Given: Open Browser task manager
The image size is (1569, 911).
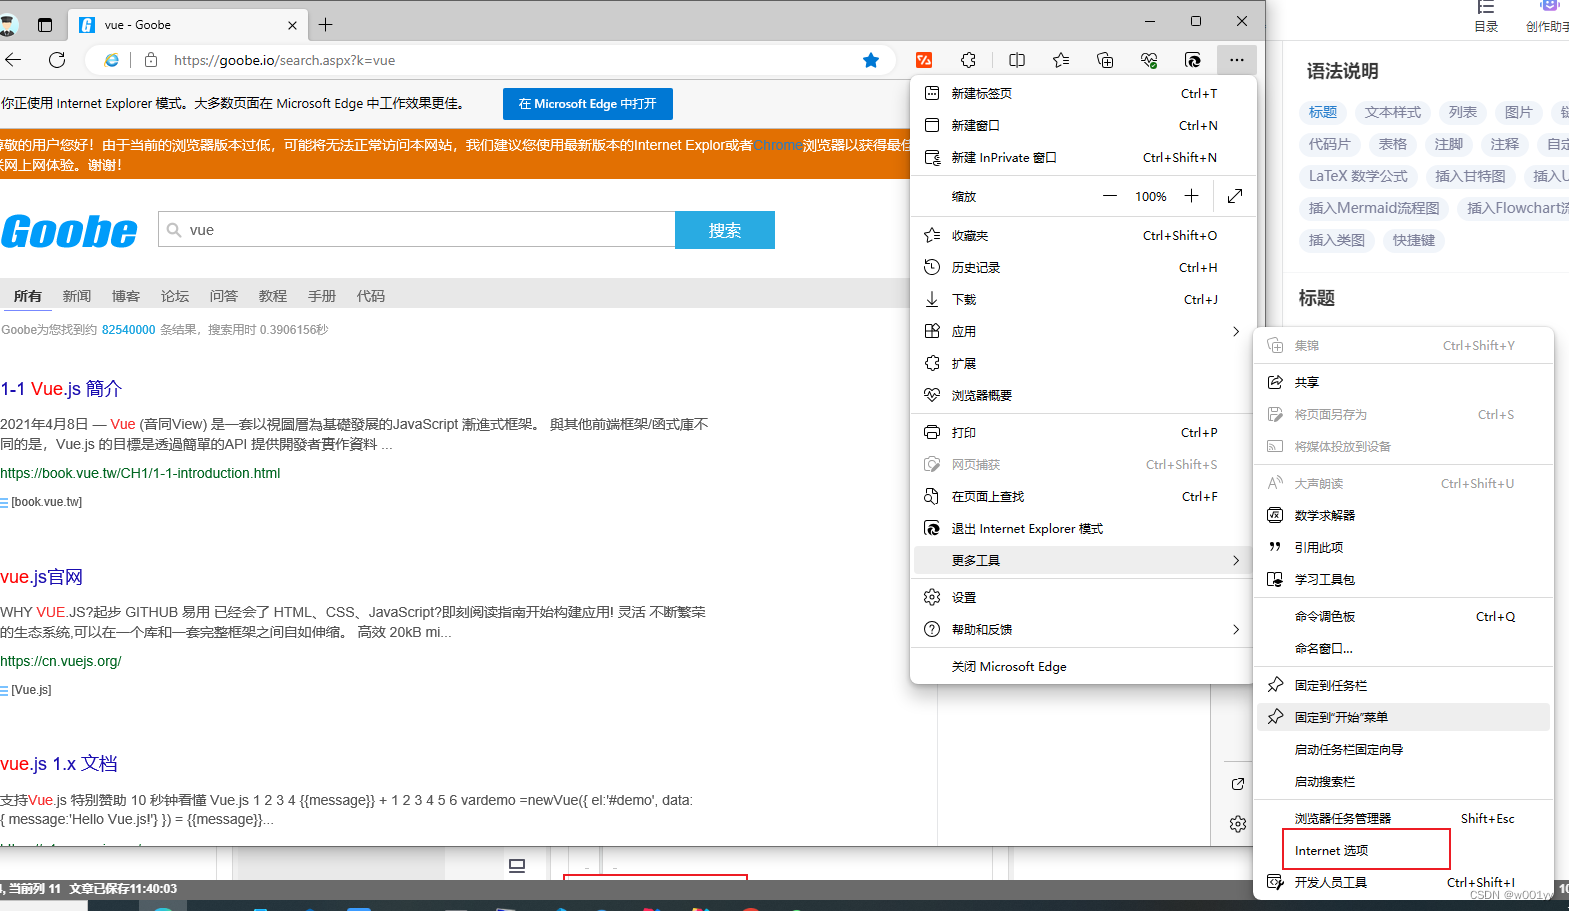Looking at the screenshot, I should pos(1403,818).
